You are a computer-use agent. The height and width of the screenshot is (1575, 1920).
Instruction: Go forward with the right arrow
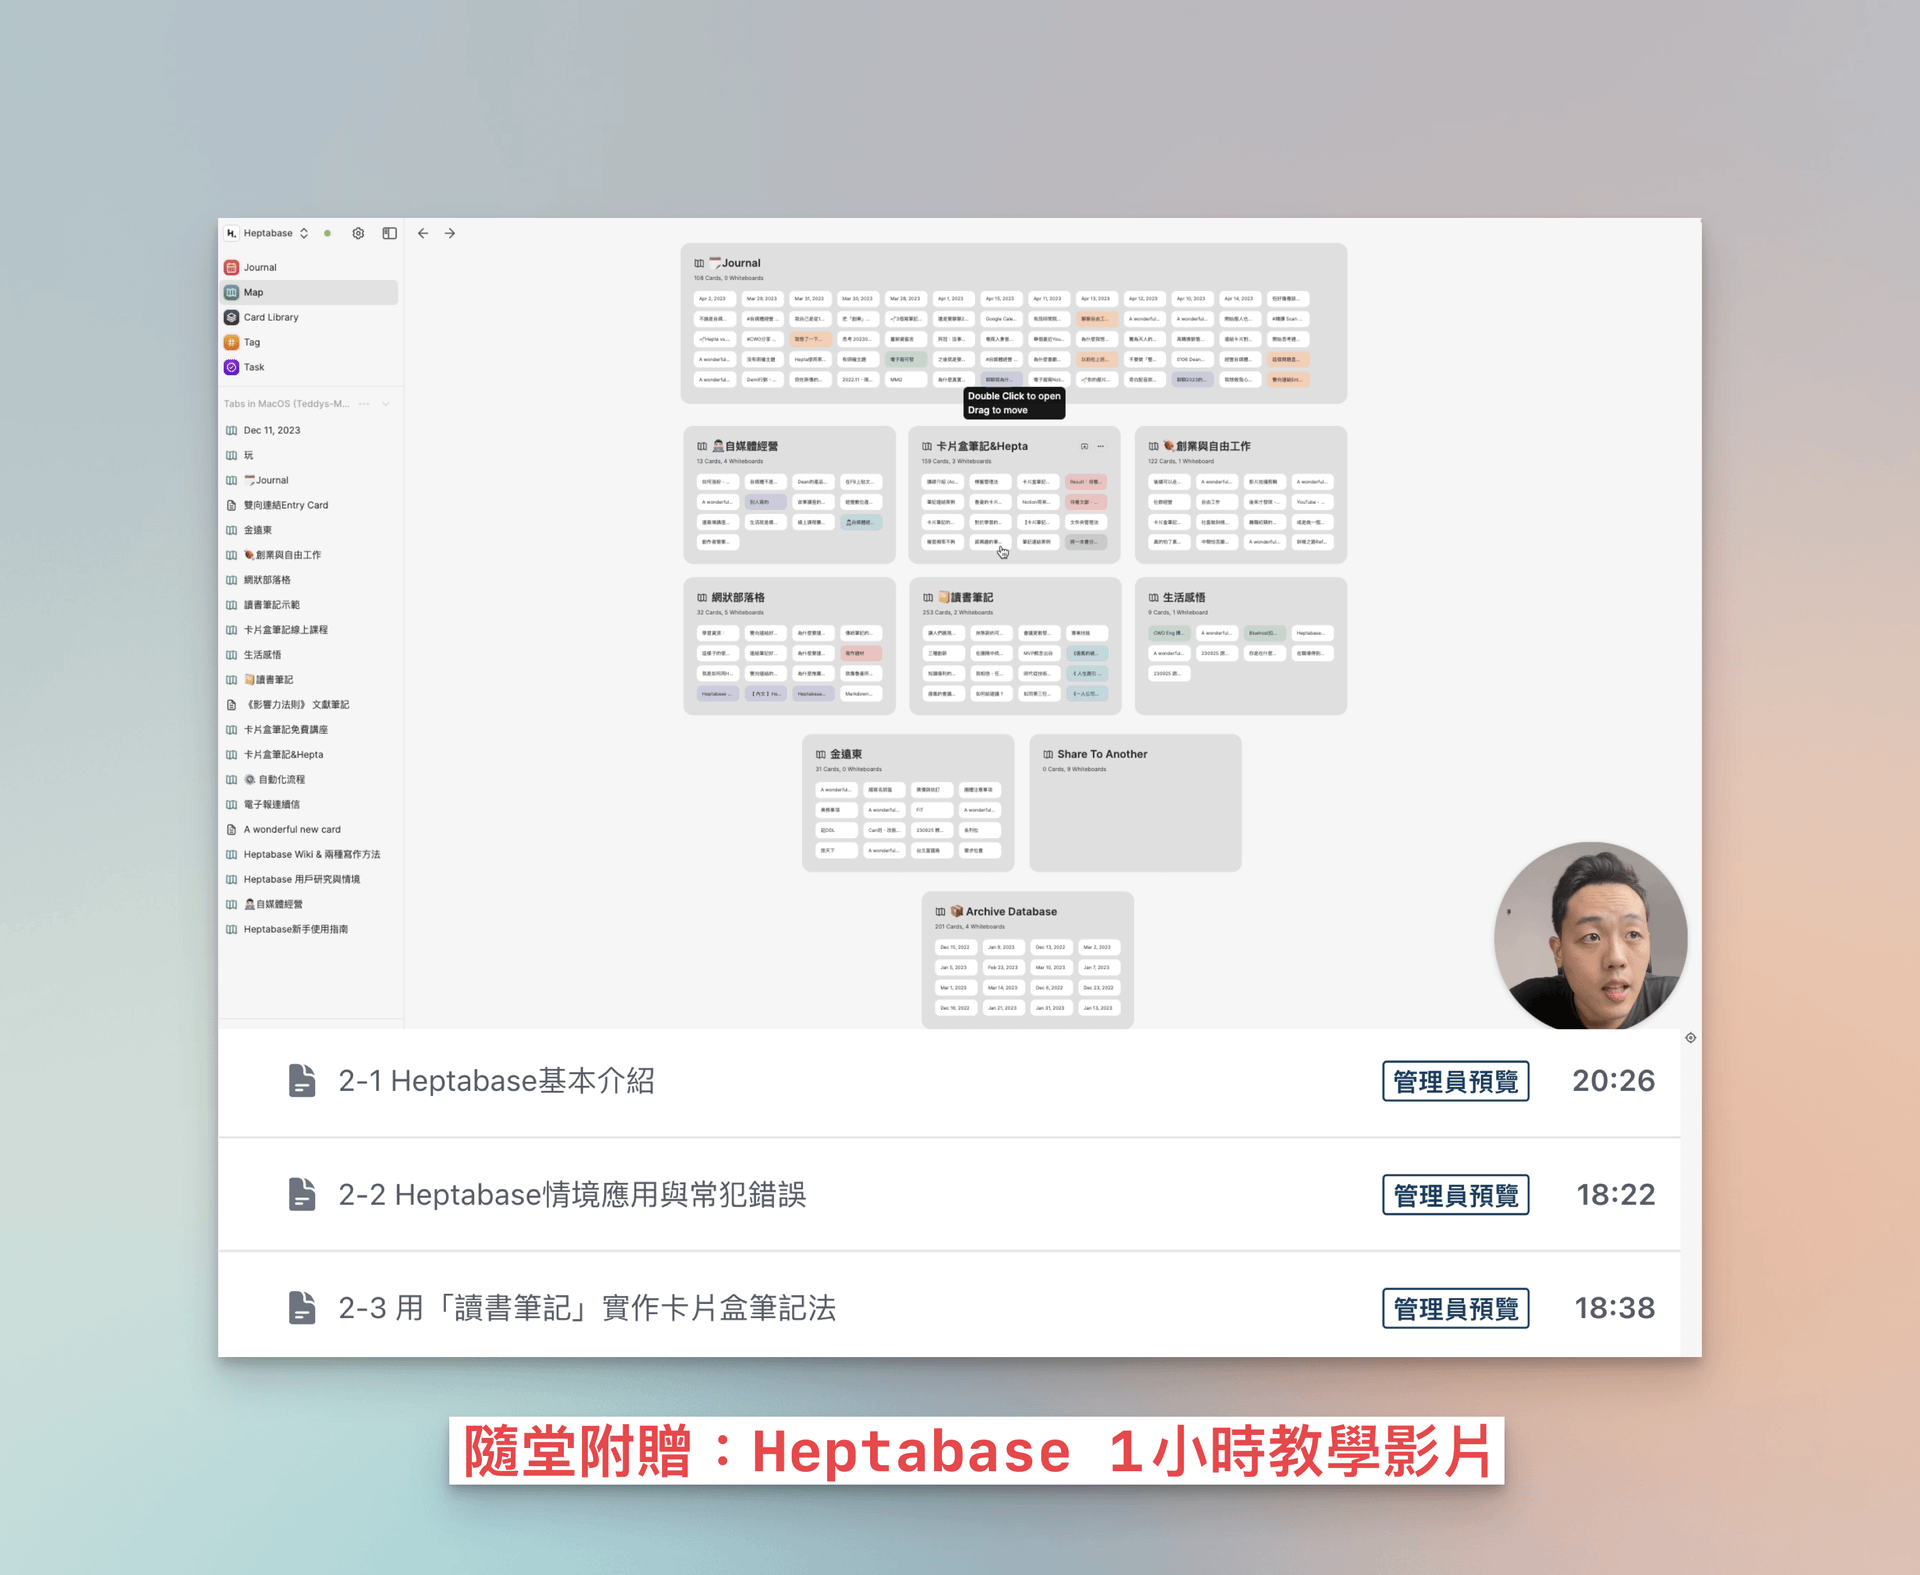click(x=450, y=233)
